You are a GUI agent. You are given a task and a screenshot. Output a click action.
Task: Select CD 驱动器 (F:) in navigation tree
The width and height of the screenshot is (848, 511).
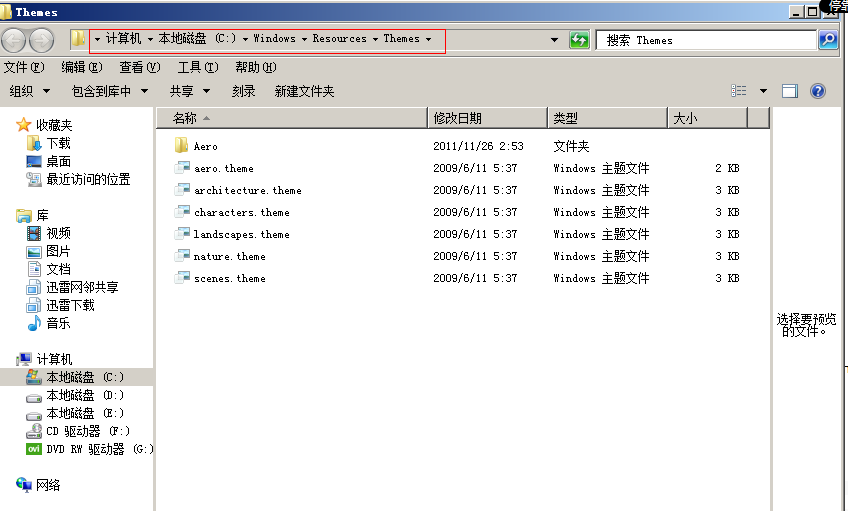coord(88,431)
